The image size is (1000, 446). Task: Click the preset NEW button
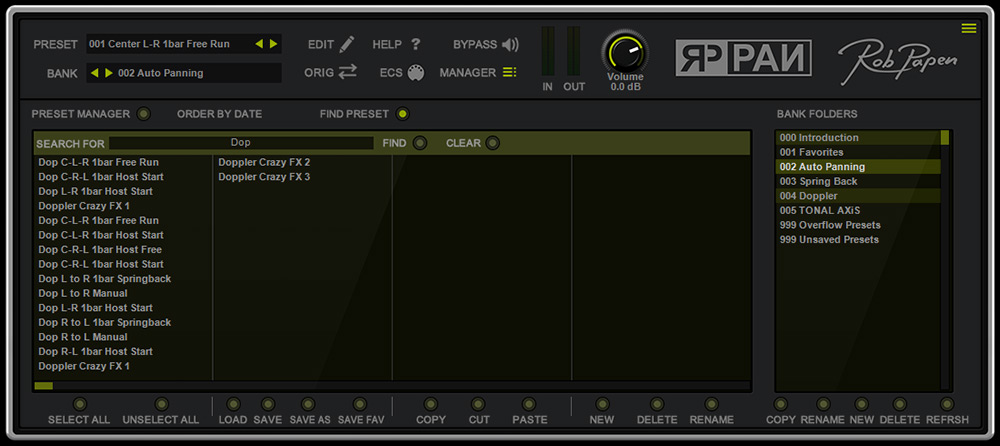click(x=602, y=404)
